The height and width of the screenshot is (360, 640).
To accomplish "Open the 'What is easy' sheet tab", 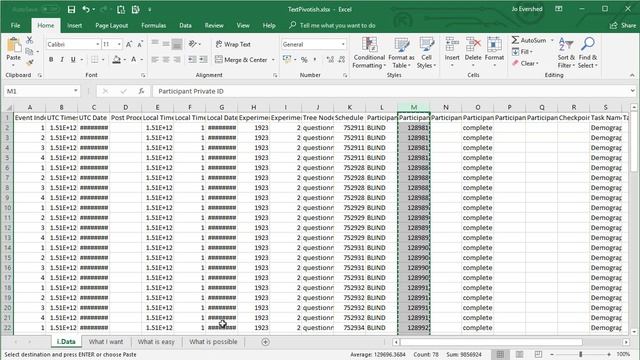I will (x=156, y=342).
